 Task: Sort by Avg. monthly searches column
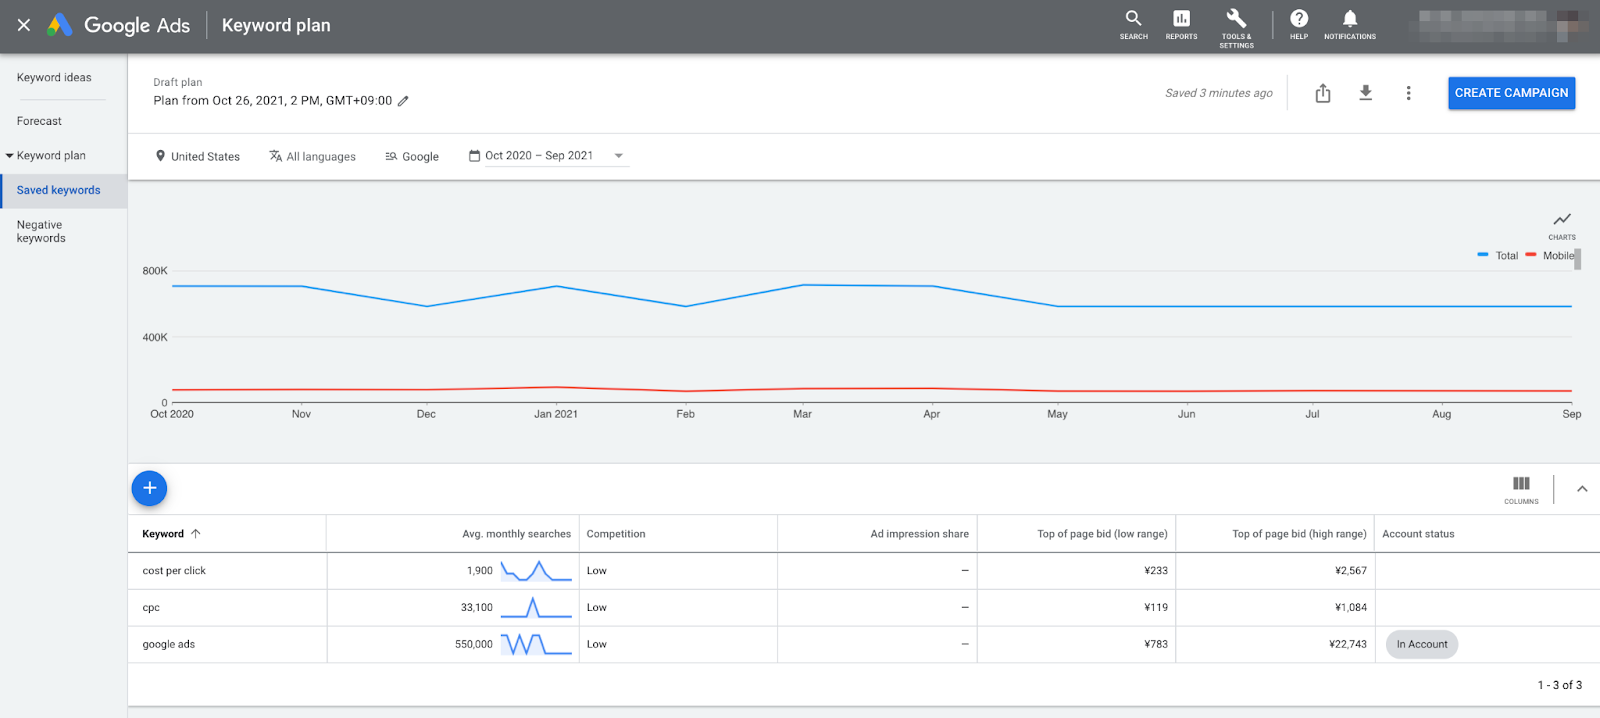516,534
